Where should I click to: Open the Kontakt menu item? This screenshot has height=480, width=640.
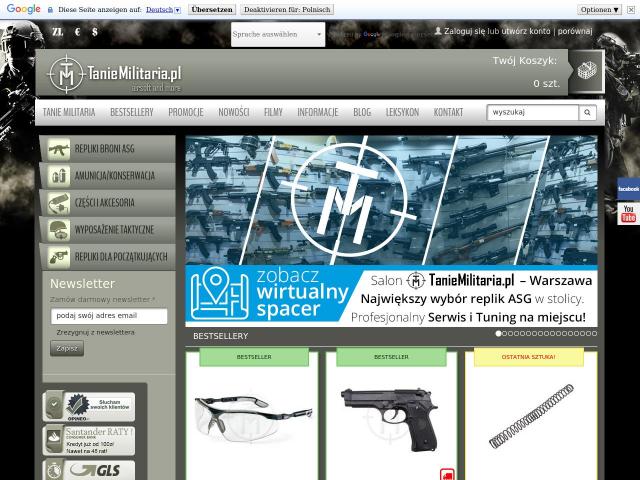point(448,112)
